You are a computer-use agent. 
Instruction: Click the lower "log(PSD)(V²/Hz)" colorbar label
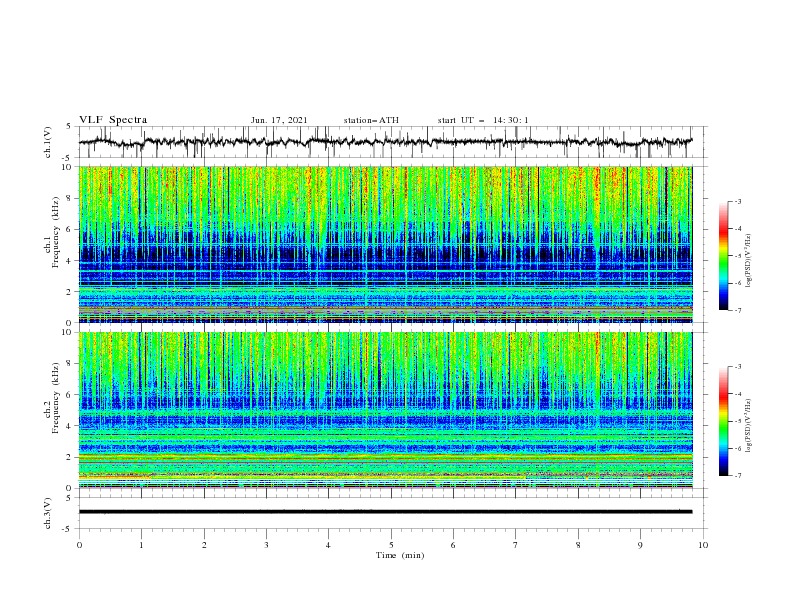coord(748,426)
